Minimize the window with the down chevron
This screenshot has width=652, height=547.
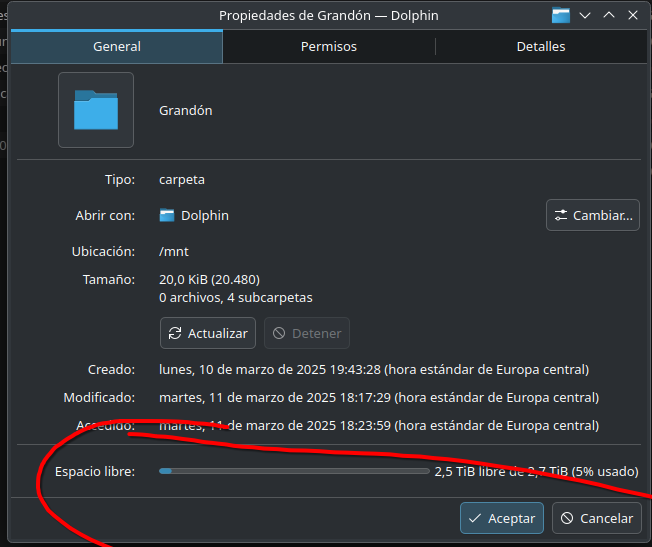[585, 15]
